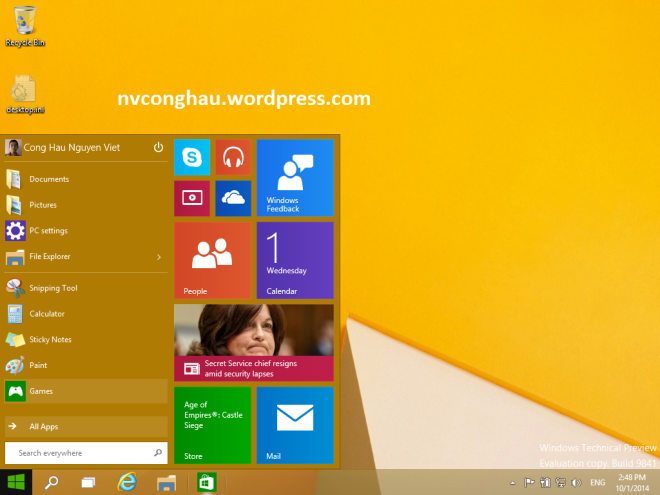Click the volume speaker icon

click(576, 482)
